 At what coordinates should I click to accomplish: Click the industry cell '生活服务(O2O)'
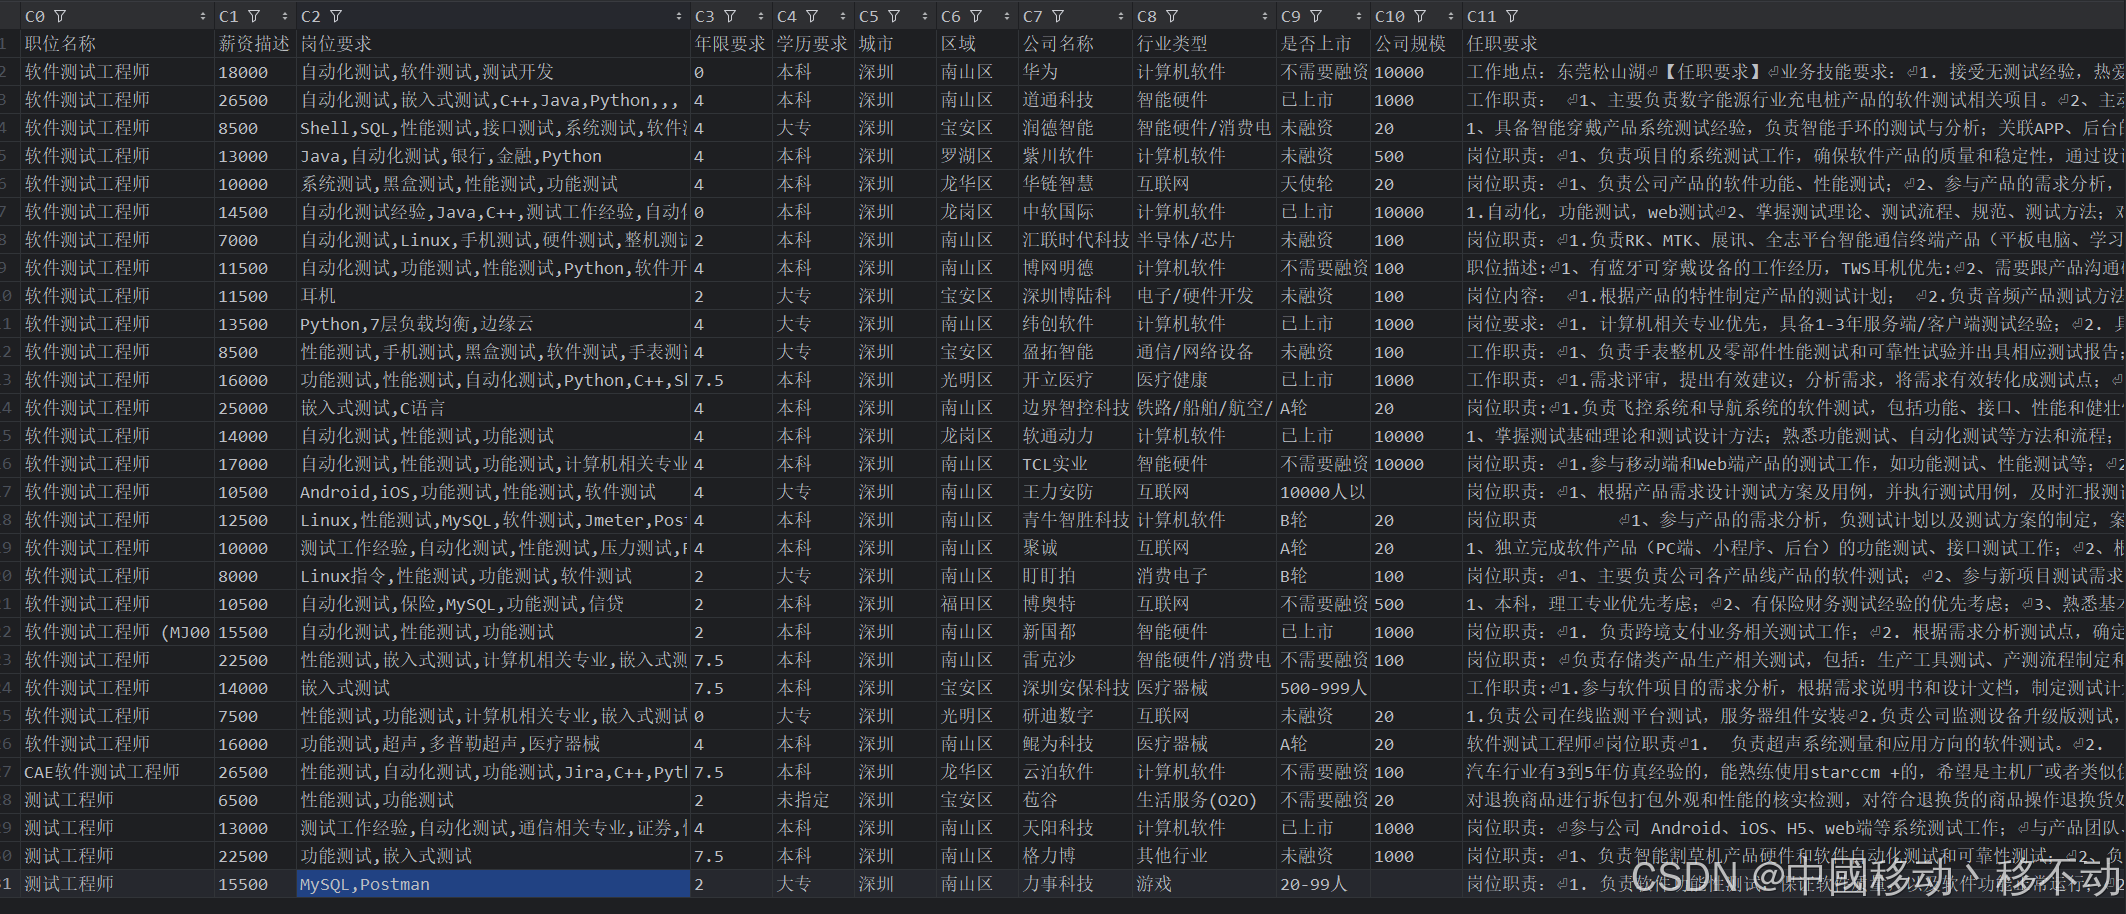(1196, 800)
